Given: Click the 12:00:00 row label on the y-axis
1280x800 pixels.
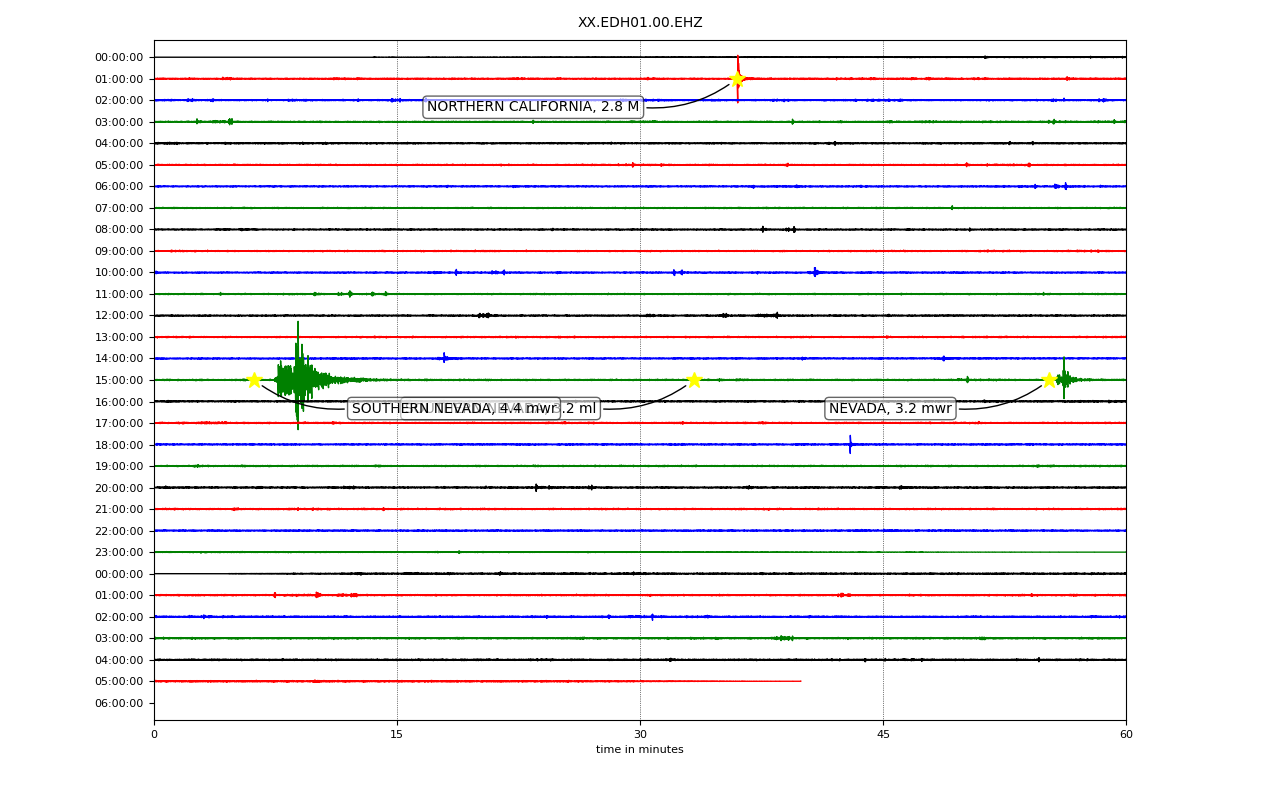Looking at the screenshot, I should 119,316.
